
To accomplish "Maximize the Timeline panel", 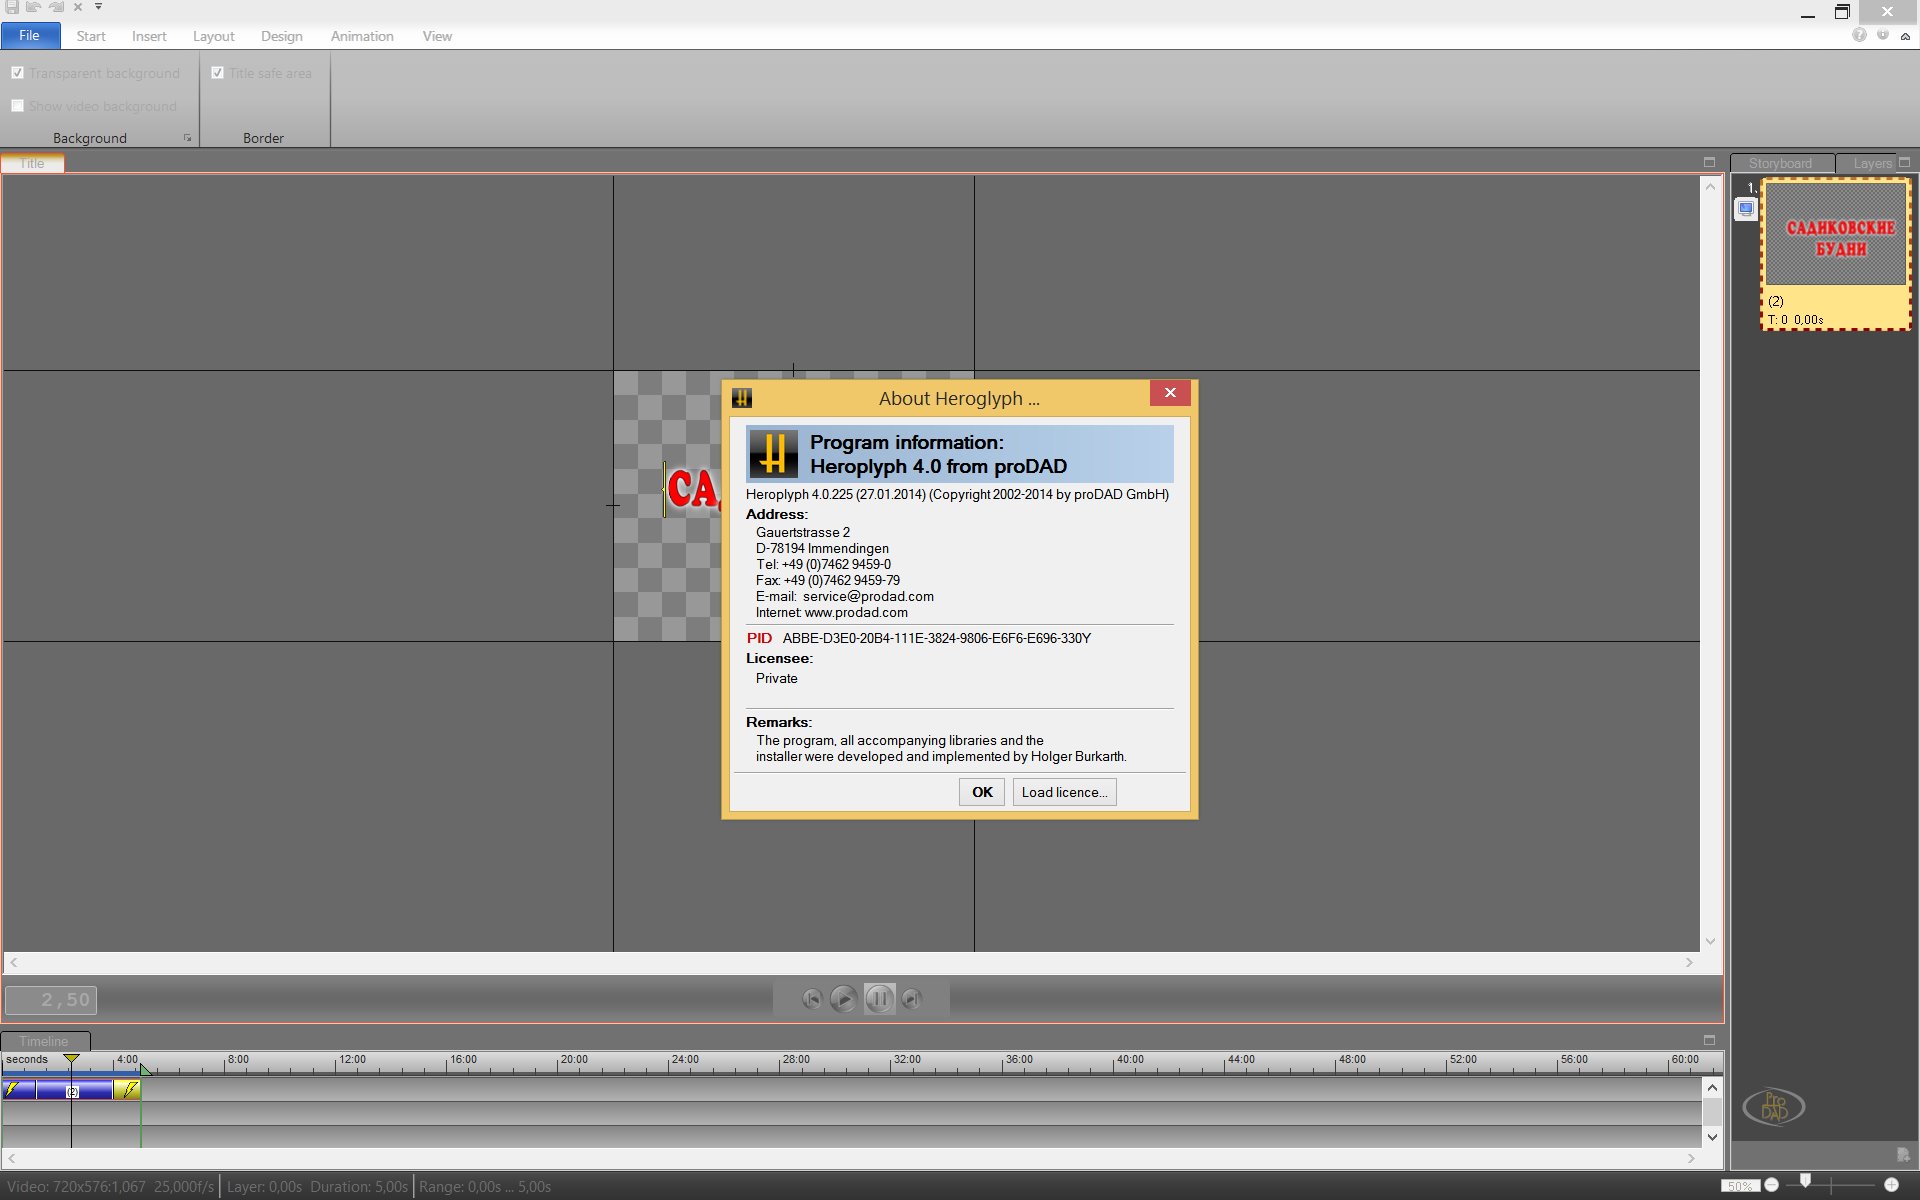I will pos(1709,1040).
